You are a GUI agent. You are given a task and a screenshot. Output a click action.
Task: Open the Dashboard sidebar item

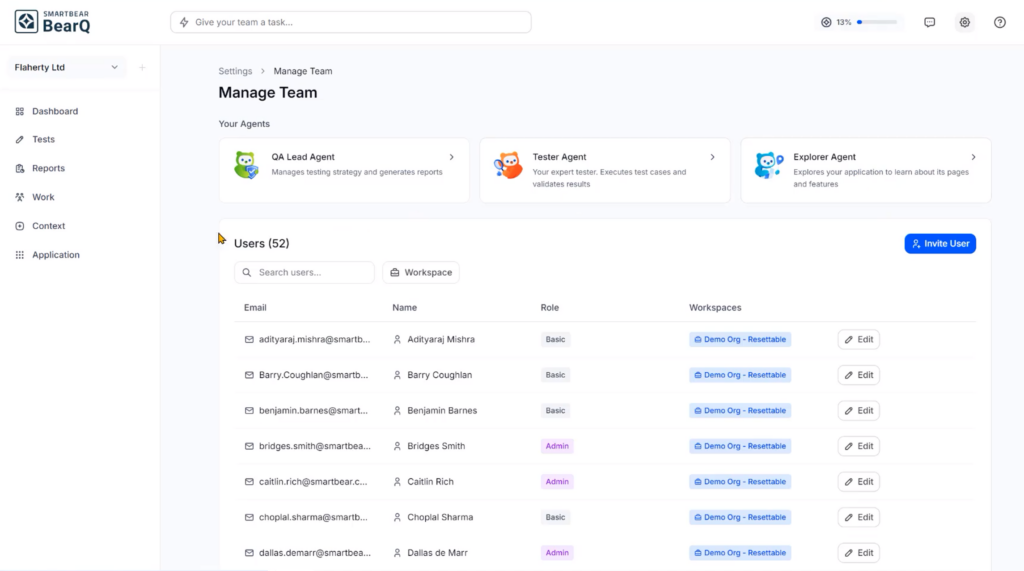(x=54, y=111)
